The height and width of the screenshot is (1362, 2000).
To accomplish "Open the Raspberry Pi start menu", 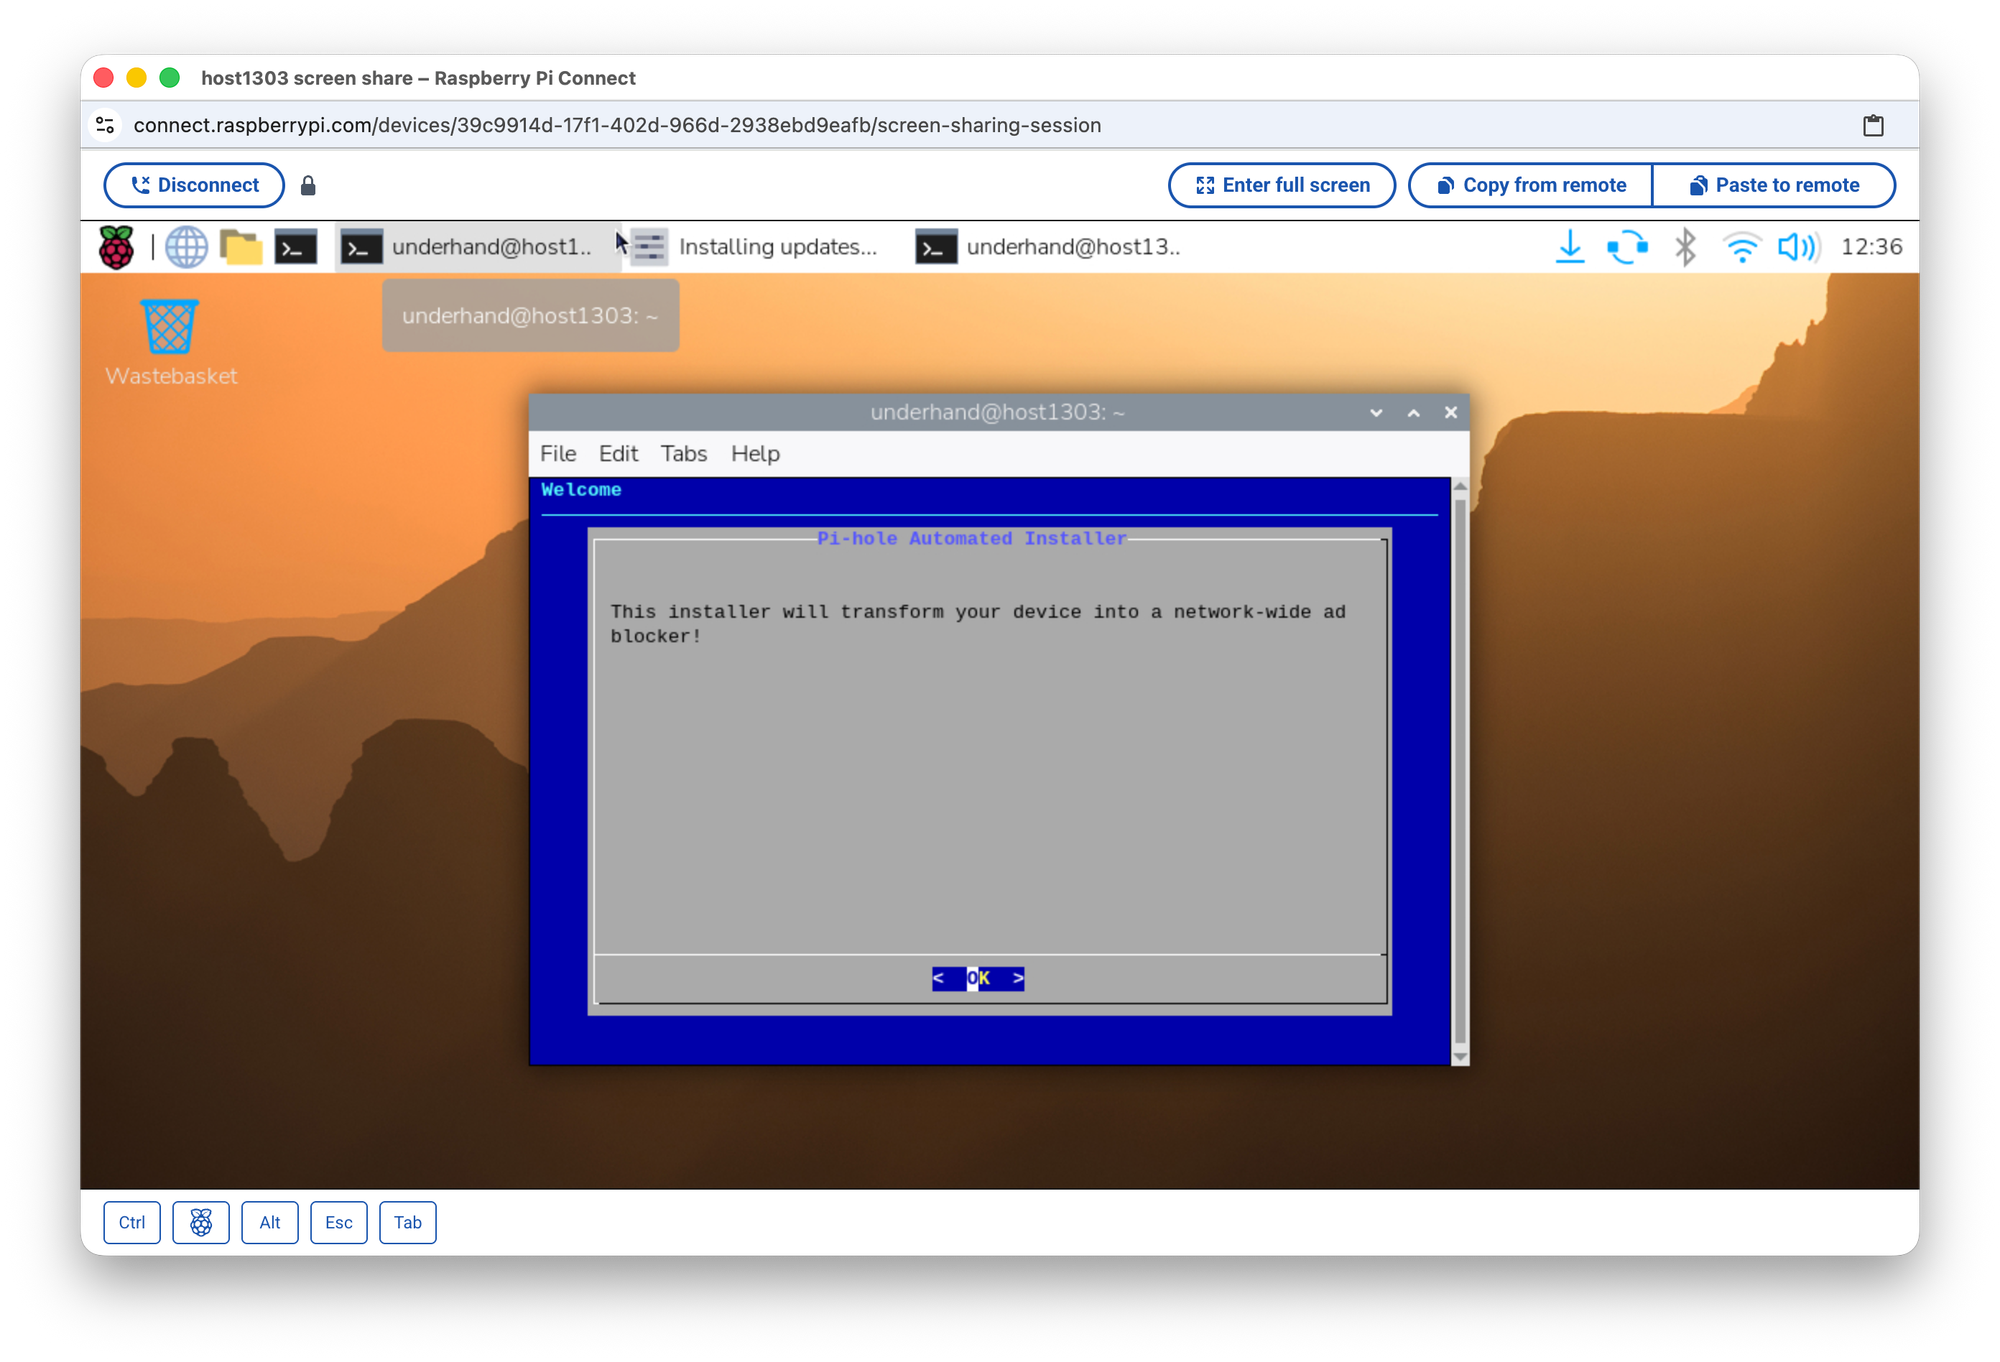I will (x=117, y=247).
